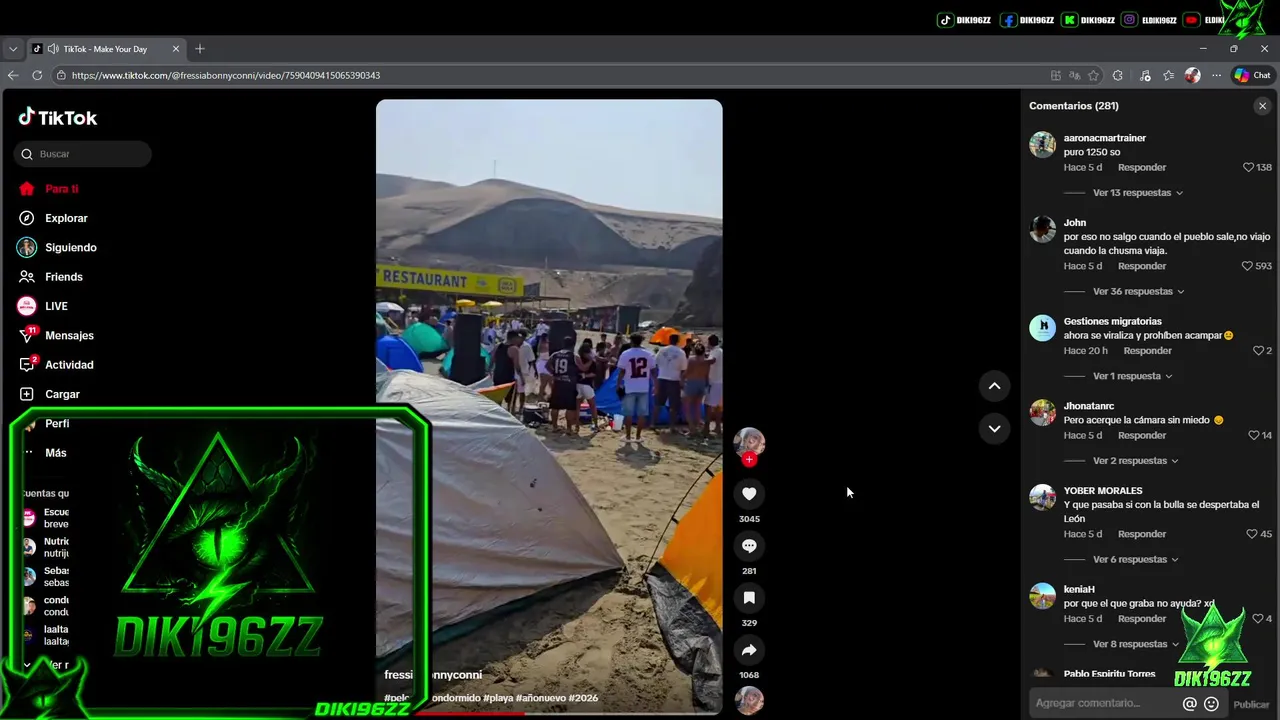Open a new browser tab
Screen dimensions: 1280x720
200,49
